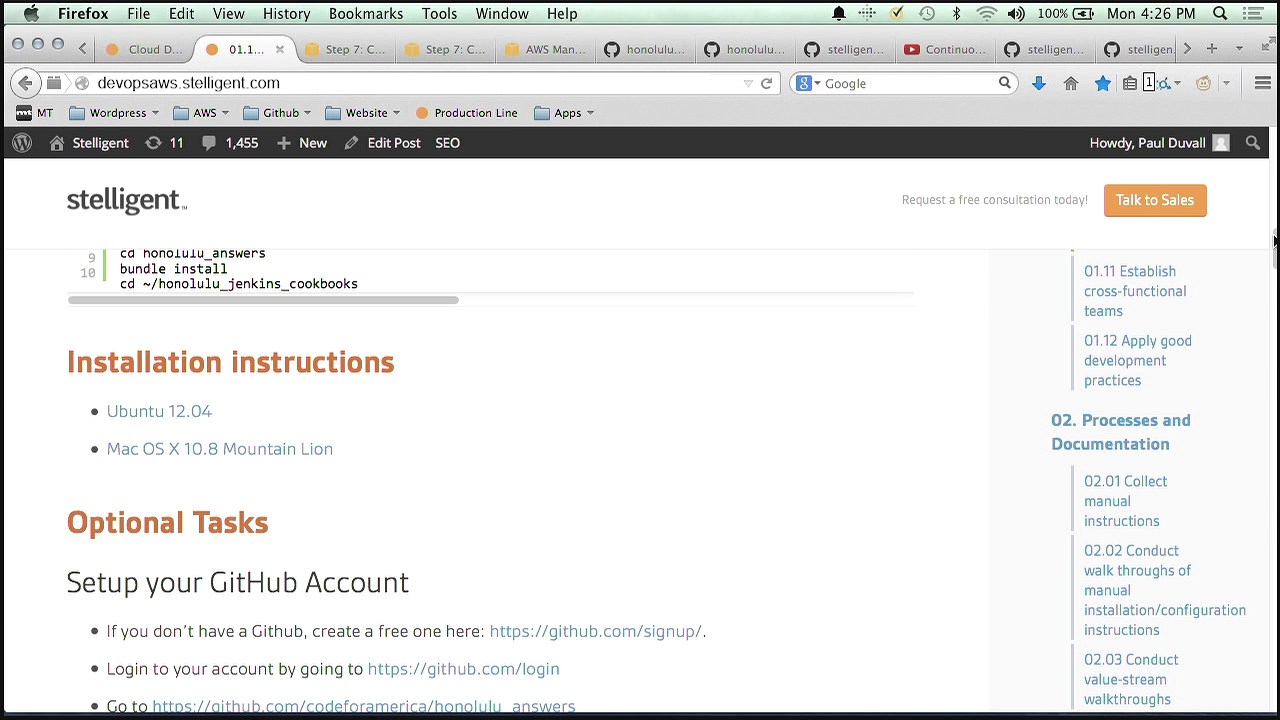Viewport: 1280px width, 720px height.
Task: Click the admin bar search magnifier
Action: tap(1252, 143)
